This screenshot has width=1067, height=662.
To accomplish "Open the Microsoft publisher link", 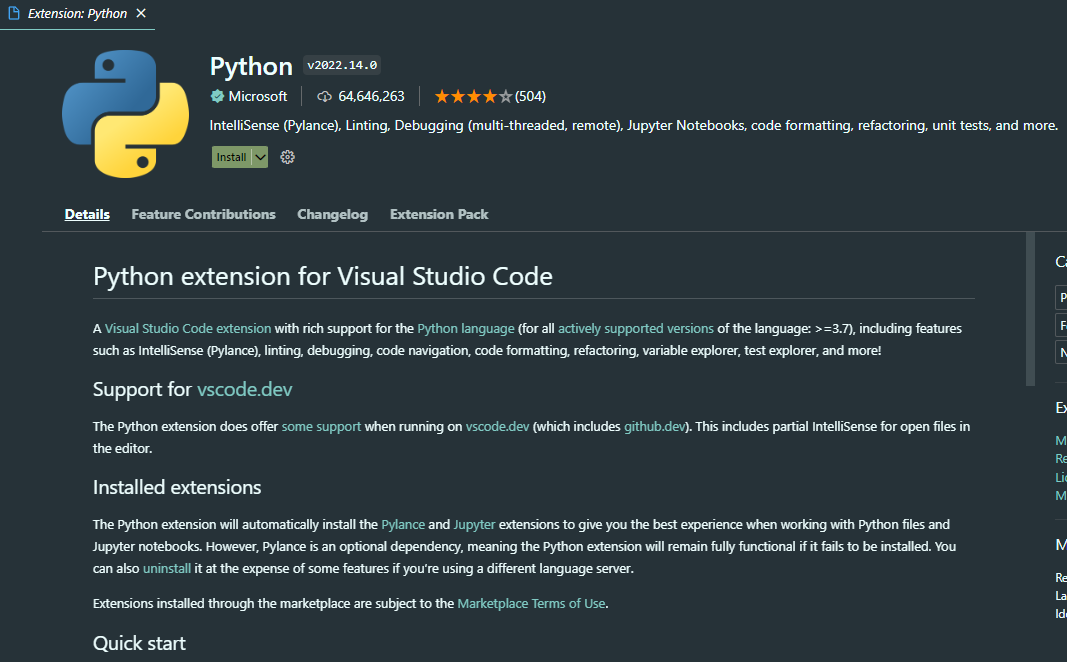I will click(257, 97).
